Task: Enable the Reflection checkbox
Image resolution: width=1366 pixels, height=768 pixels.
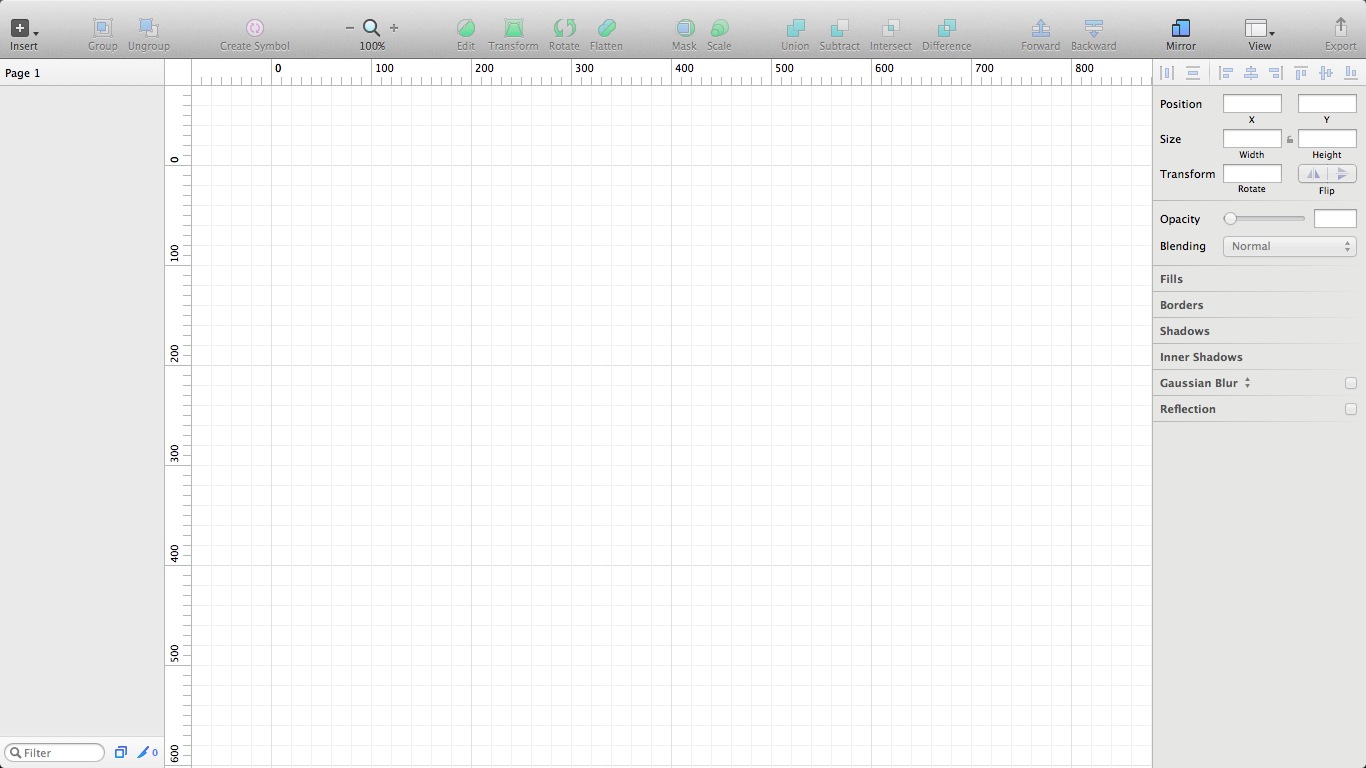Action: tap(1351, 409)
